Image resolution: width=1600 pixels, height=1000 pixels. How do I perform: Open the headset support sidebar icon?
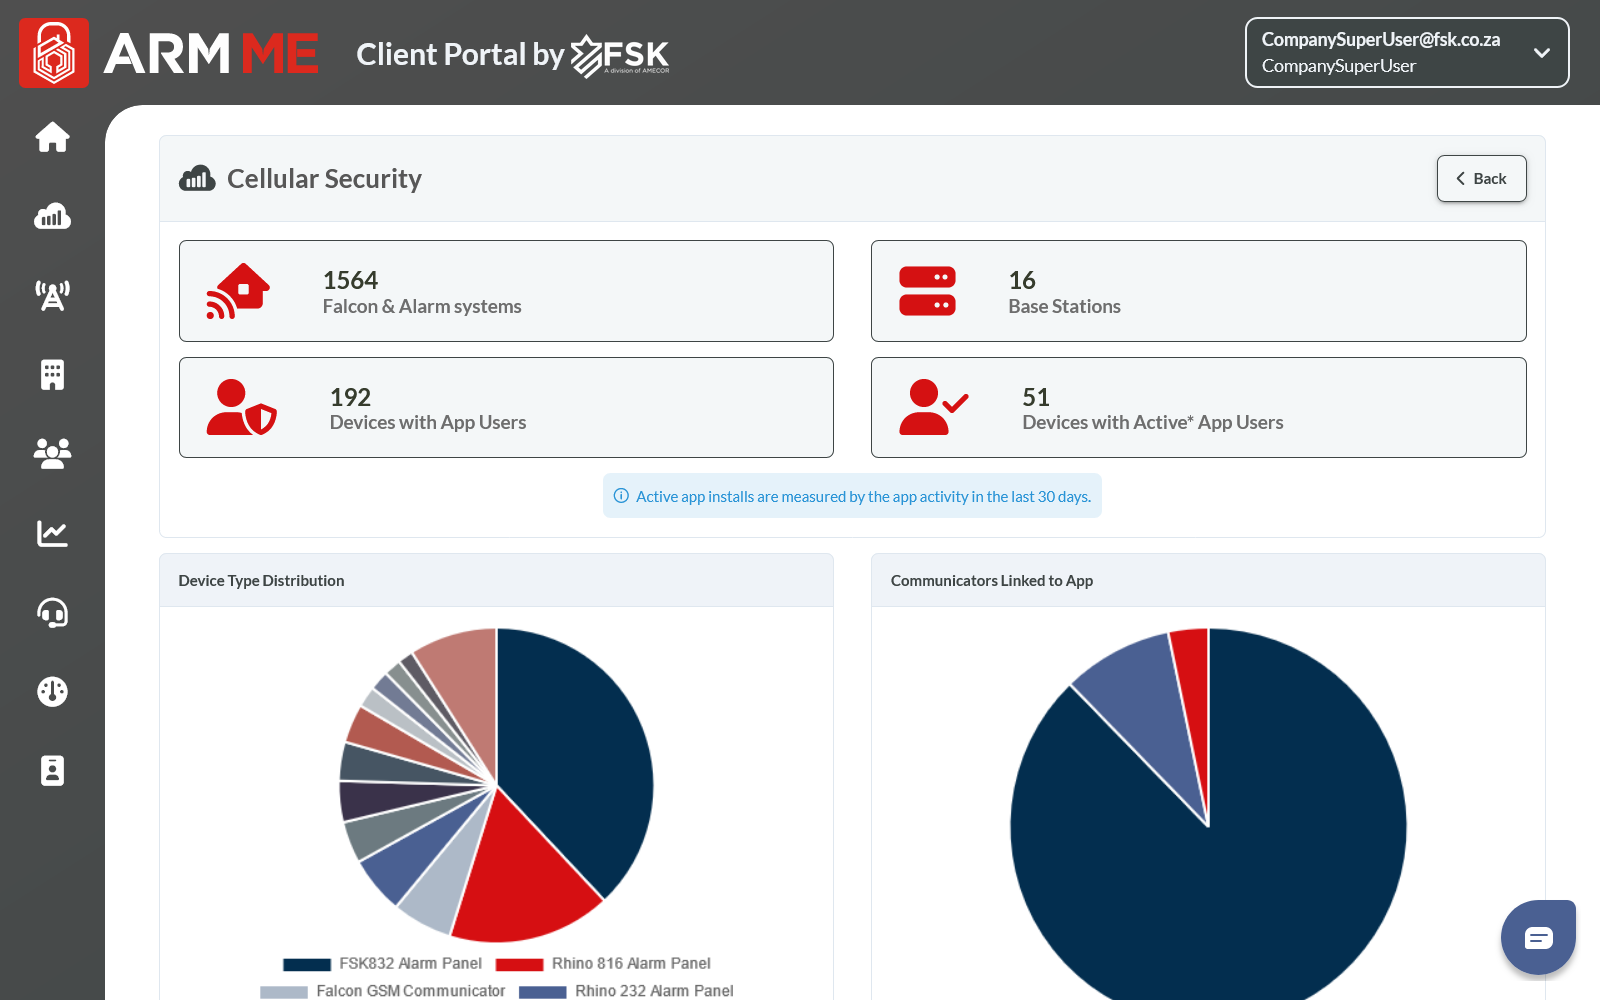tap(52, 612)
